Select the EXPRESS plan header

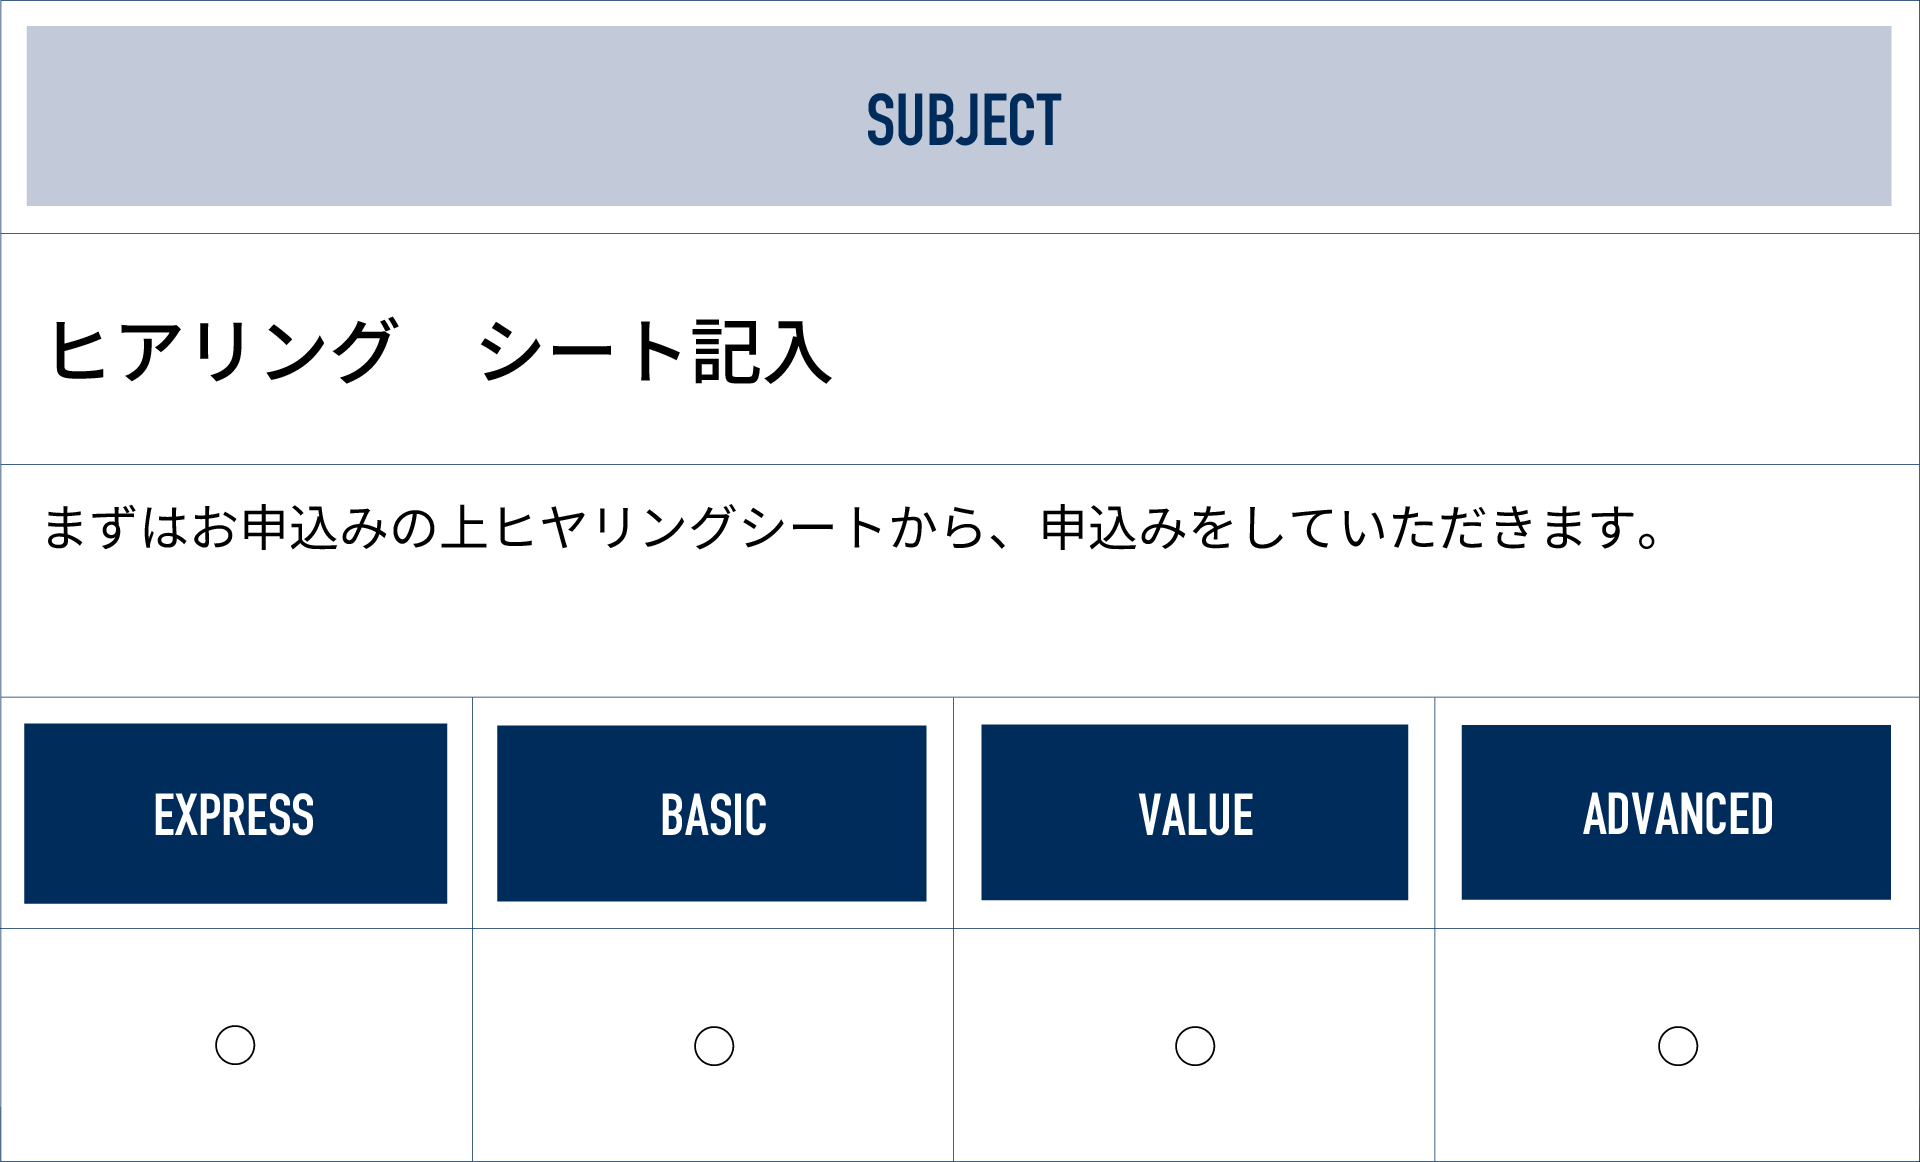point(235,814)
